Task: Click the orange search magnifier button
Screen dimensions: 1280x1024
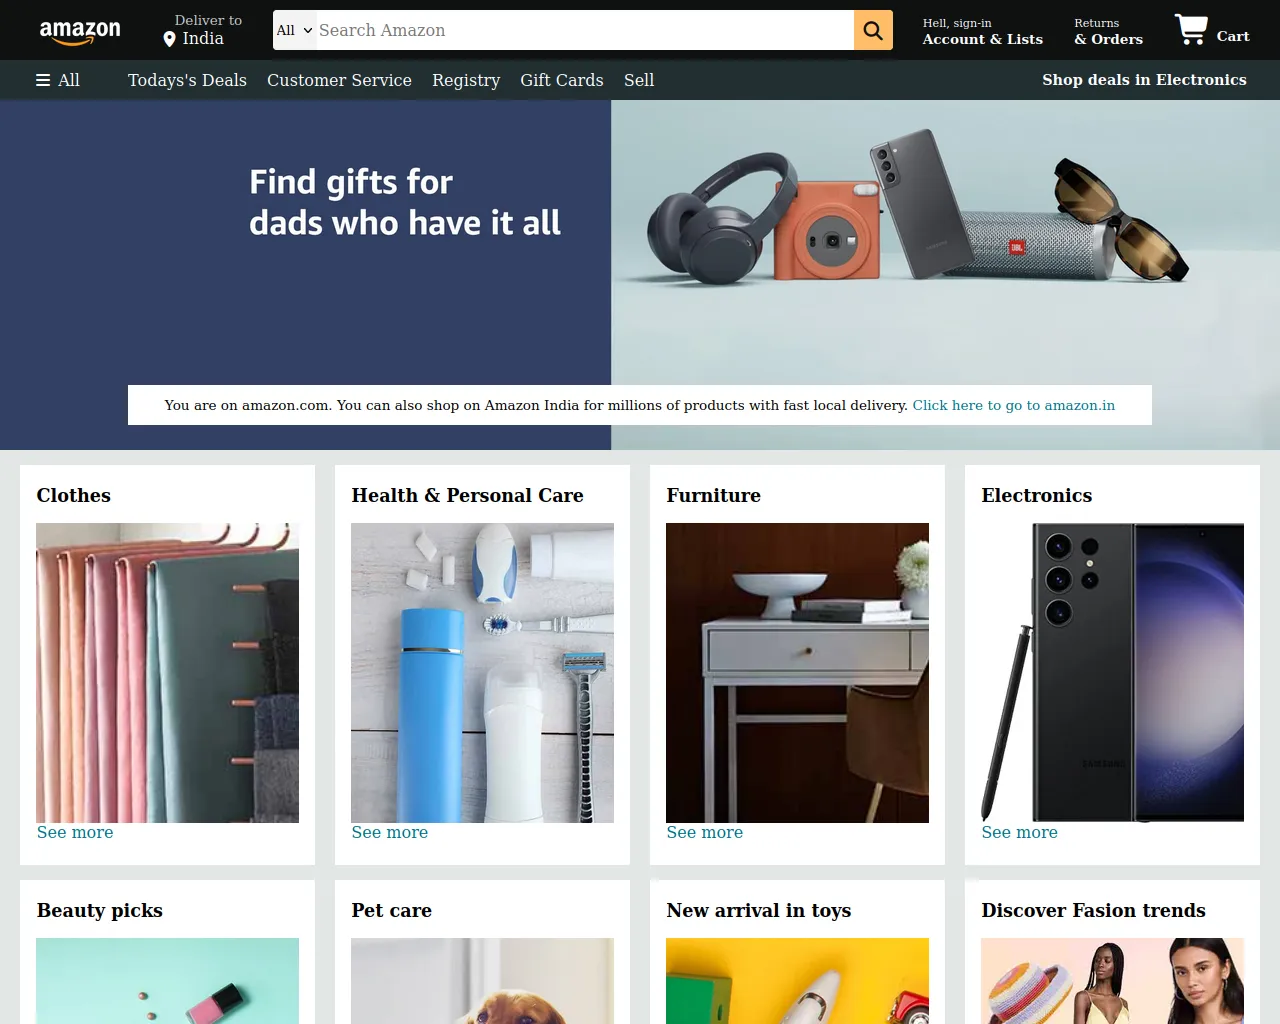Action: 873,30
